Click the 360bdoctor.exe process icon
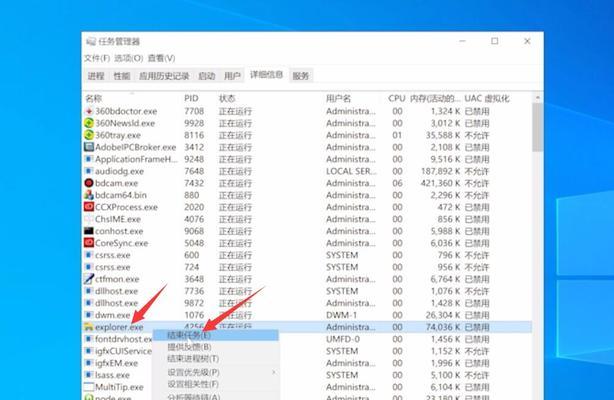The width and height of the screenshot is (614, 400). (89, 111)
